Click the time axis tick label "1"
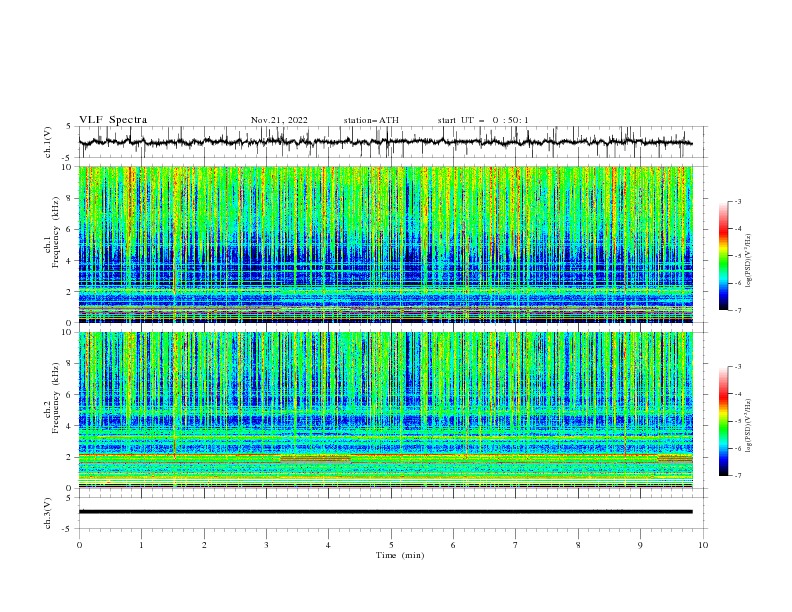The height and width of the screenshot is (612, 792). pyautogui.click(x=141, y=545)
